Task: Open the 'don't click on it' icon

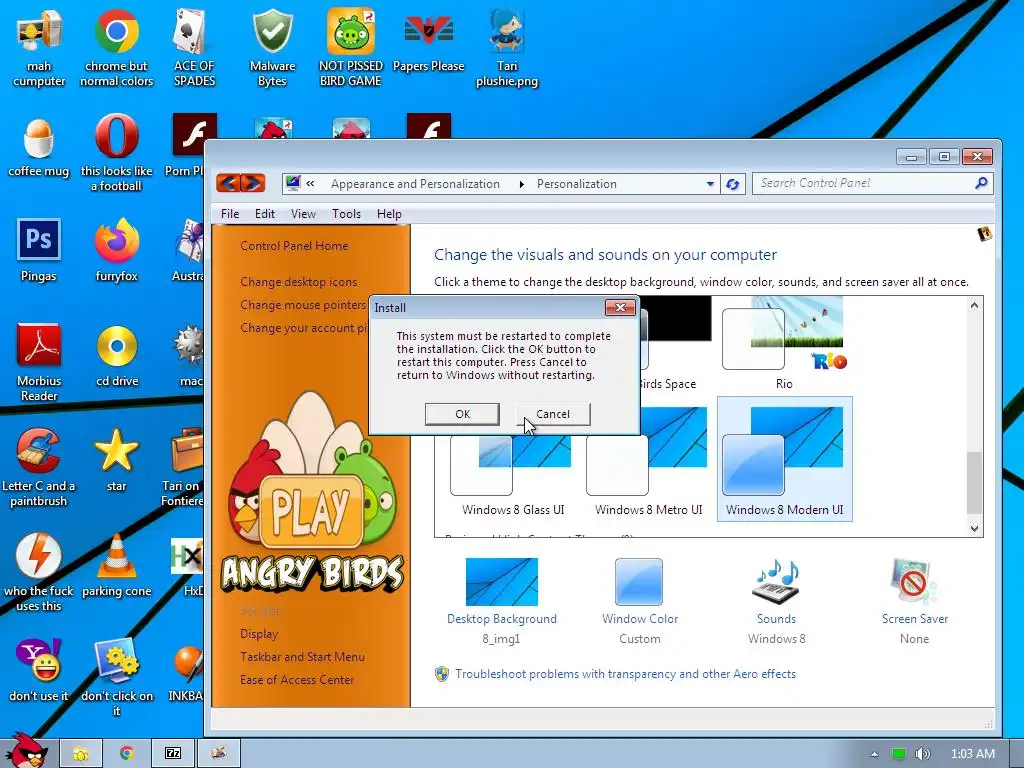Action: (116, 677)
